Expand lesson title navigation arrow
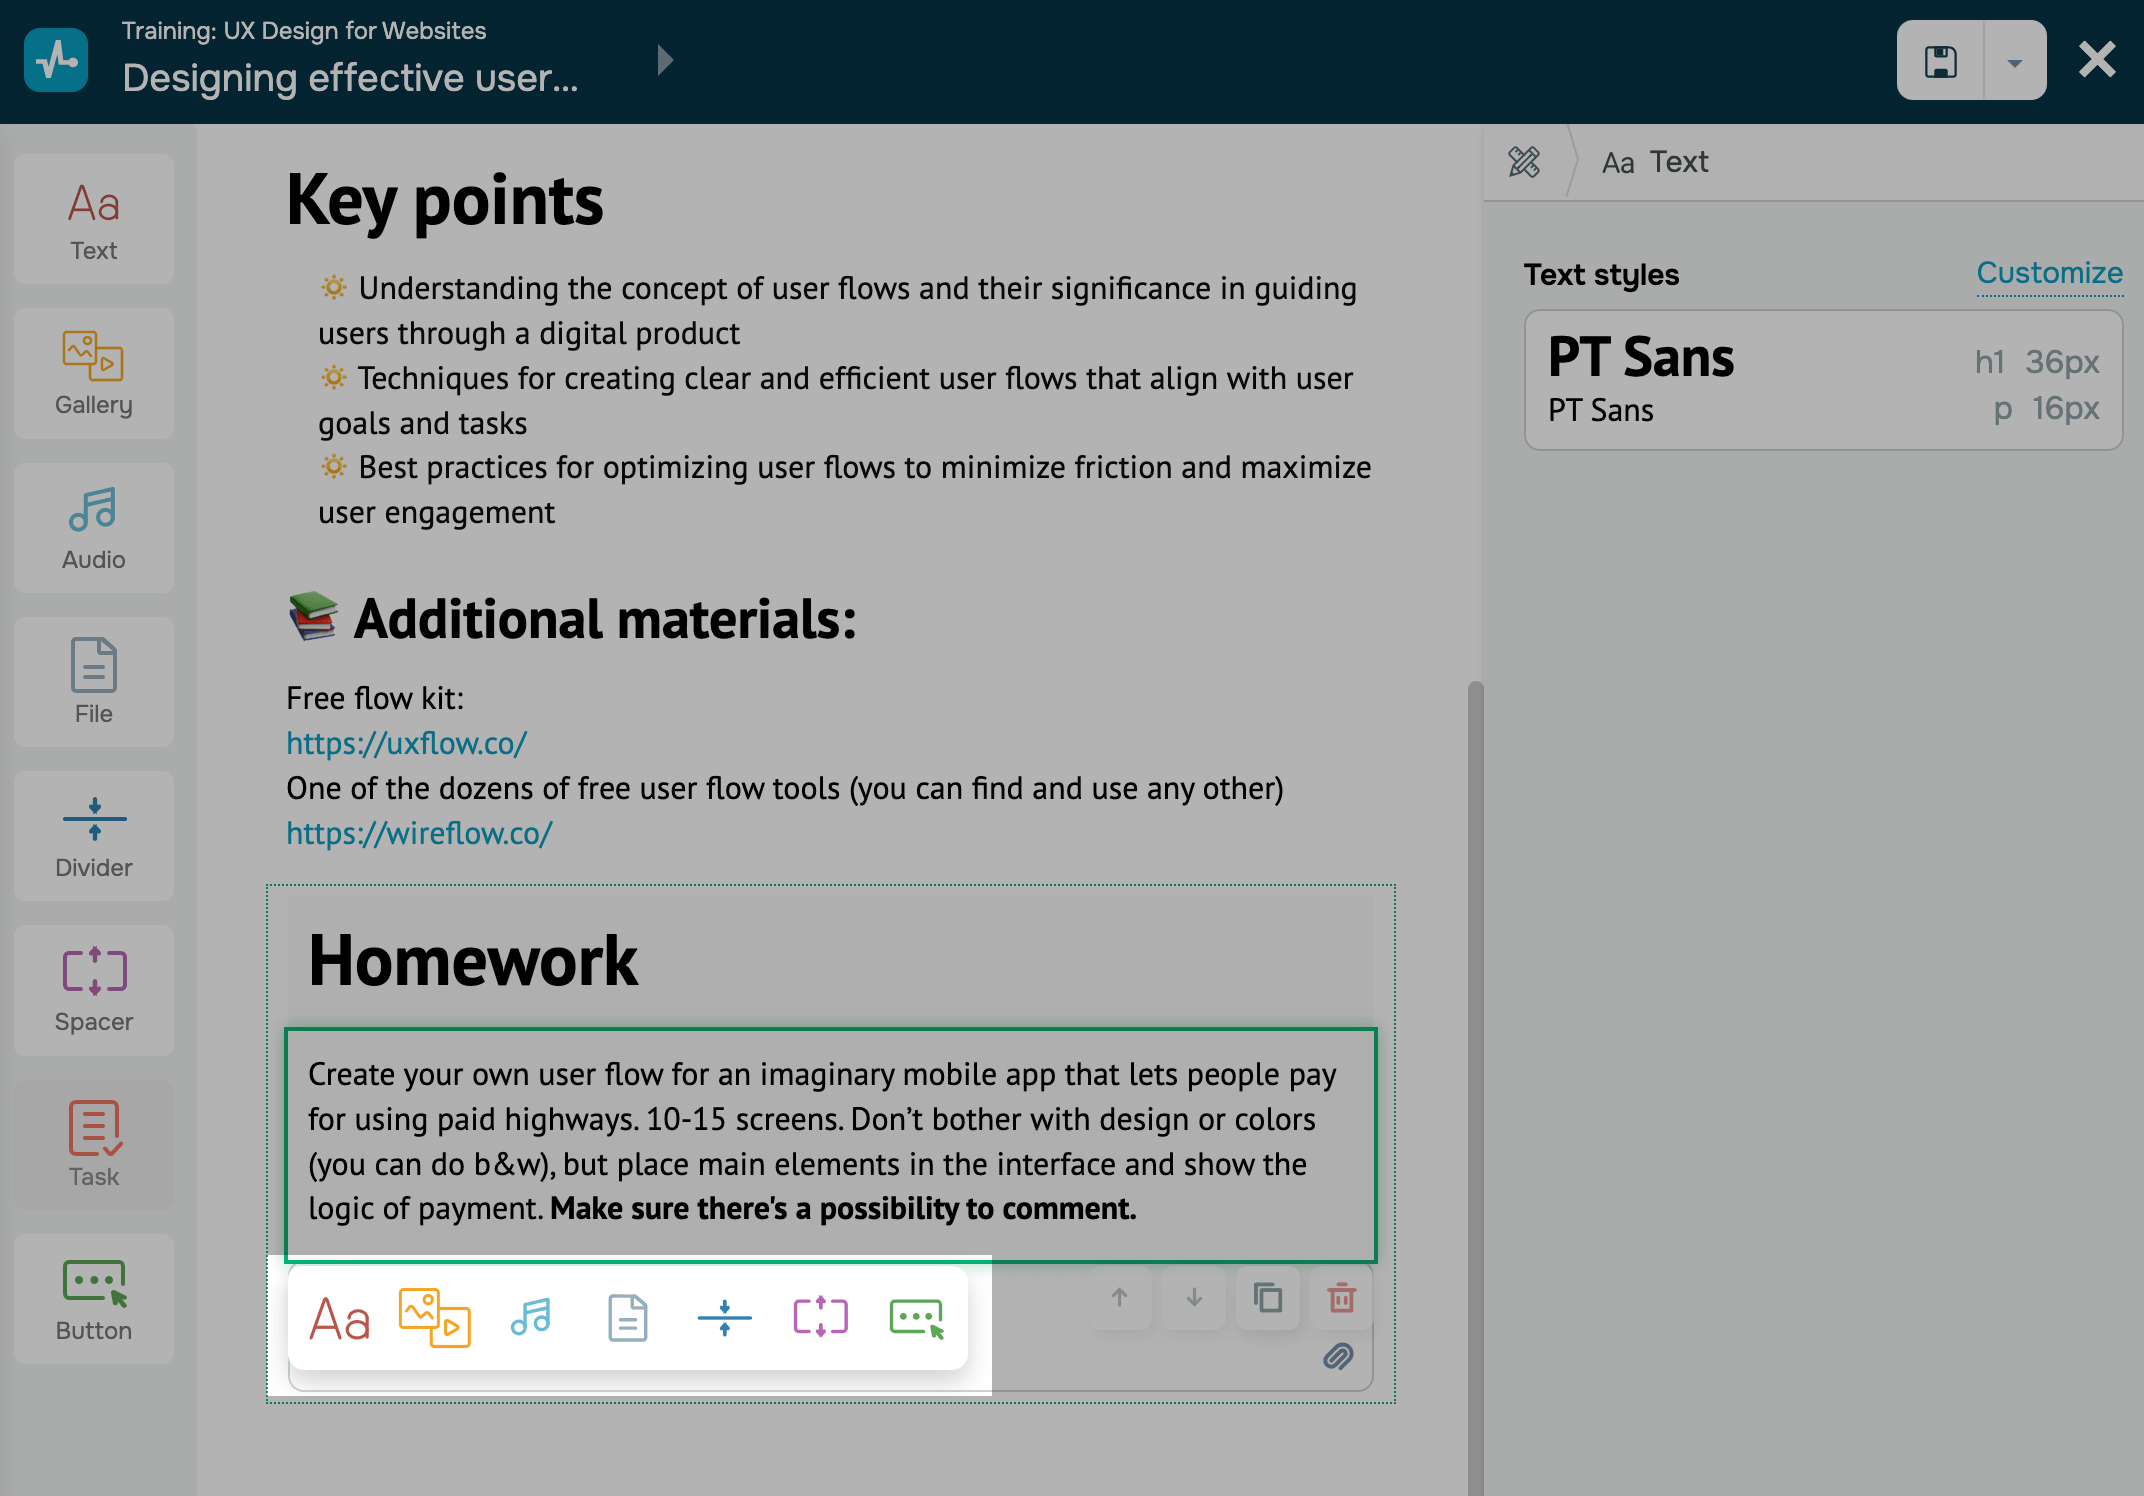 pos(665,60)
